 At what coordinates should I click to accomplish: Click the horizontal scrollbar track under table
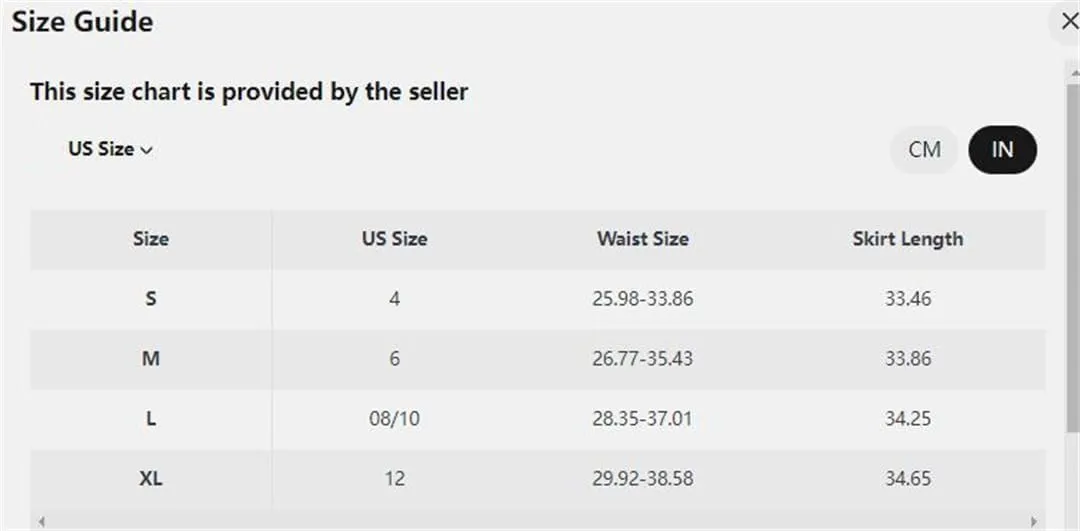[537, 521]
